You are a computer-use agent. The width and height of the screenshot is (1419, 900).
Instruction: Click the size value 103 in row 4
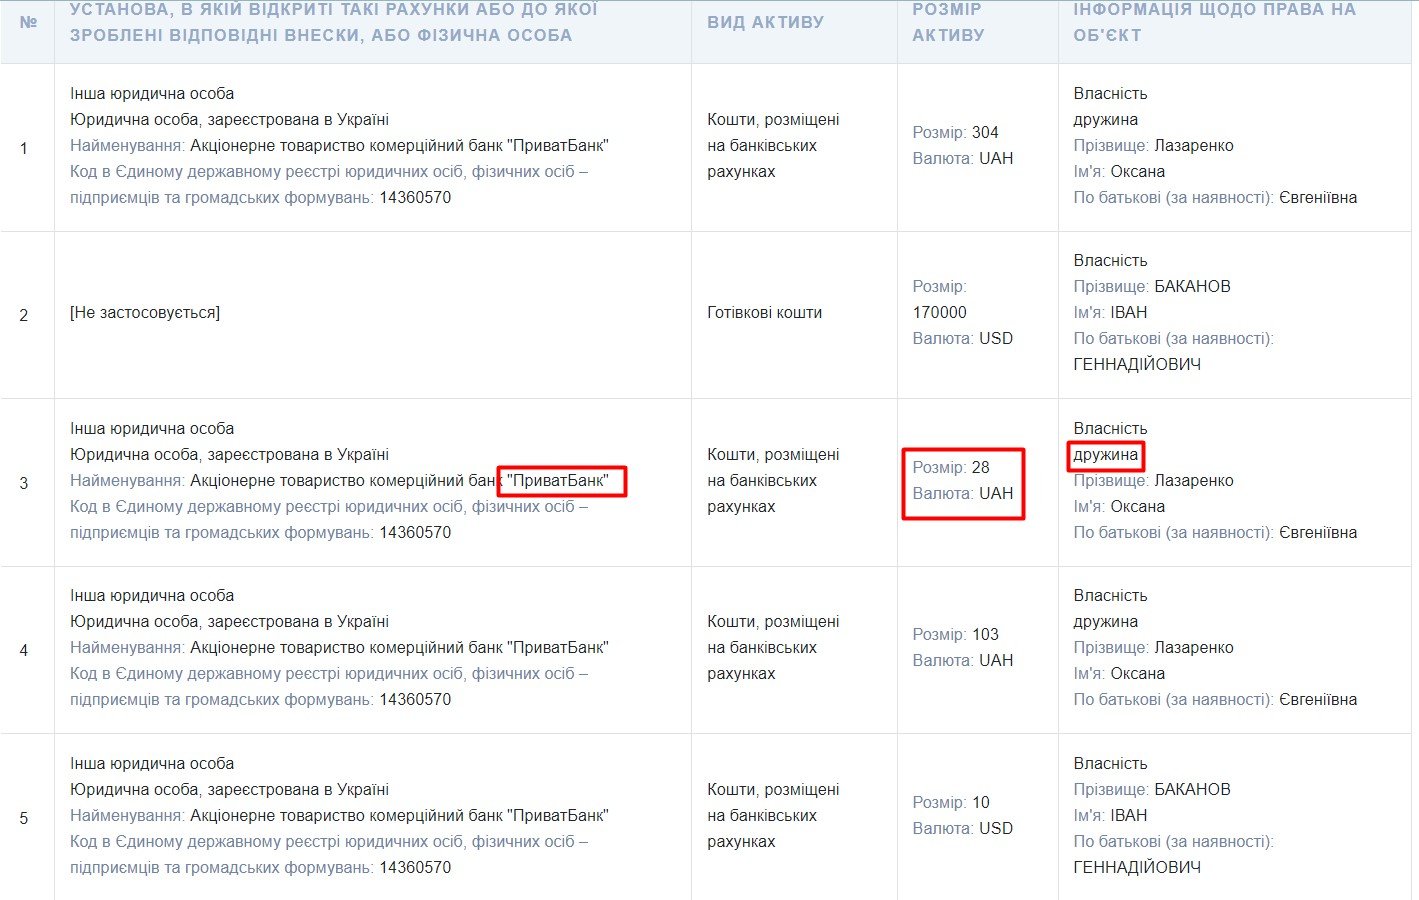pyautogui.click(x=984, y=635)
